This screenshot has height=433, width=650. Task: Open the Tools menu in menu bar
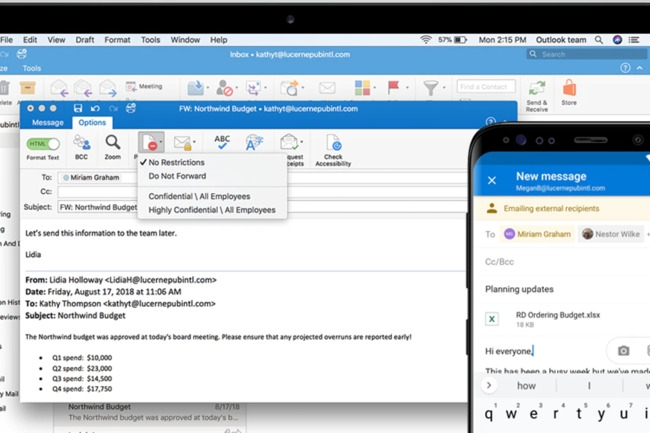coord(150,40)
